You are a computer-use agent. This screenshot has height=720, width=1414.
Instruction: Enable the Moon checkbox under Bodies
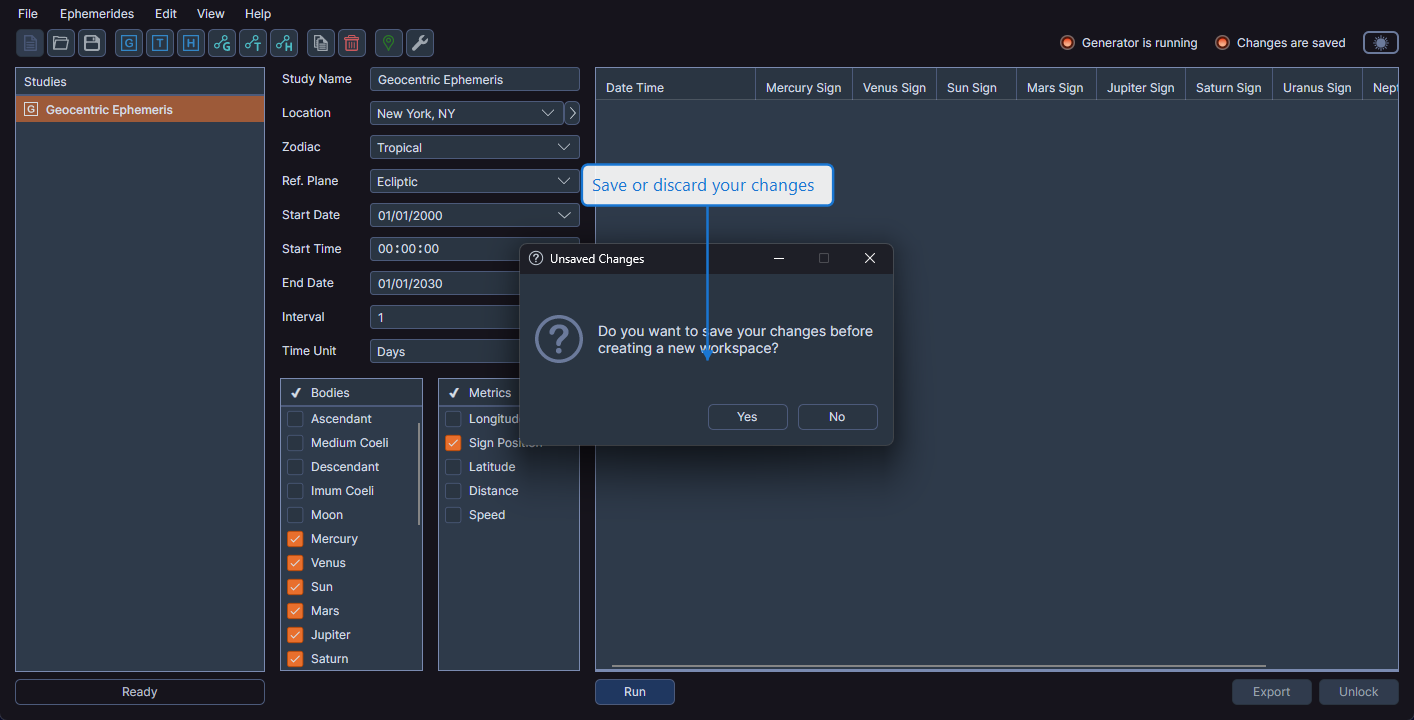coord(296,514)
